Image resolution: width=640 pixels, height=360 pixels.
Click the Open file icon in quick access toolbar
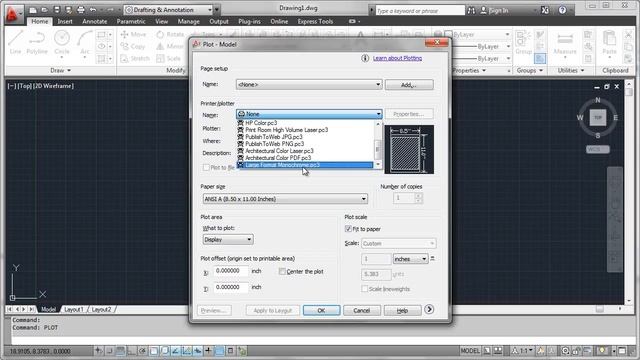pos(44,9)
